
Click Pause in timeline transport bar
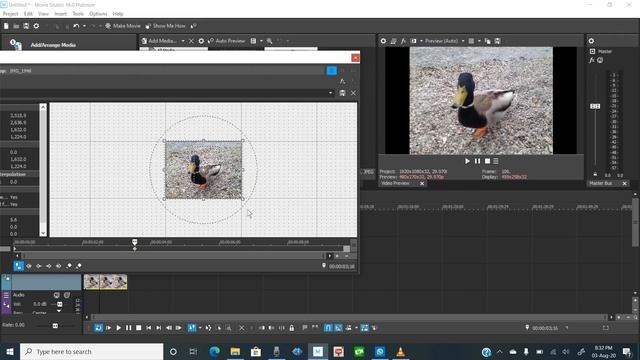click(x=129, y=328)
